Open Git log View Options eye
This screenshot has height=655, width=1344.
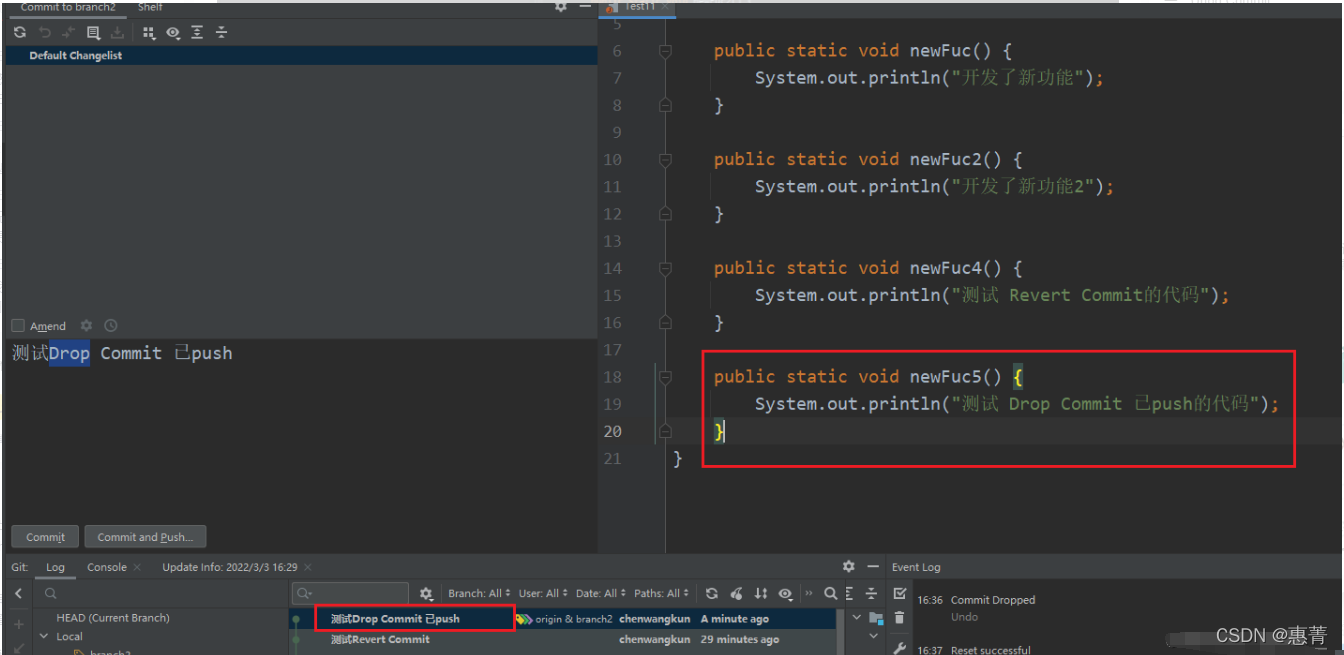click(786, 593)
